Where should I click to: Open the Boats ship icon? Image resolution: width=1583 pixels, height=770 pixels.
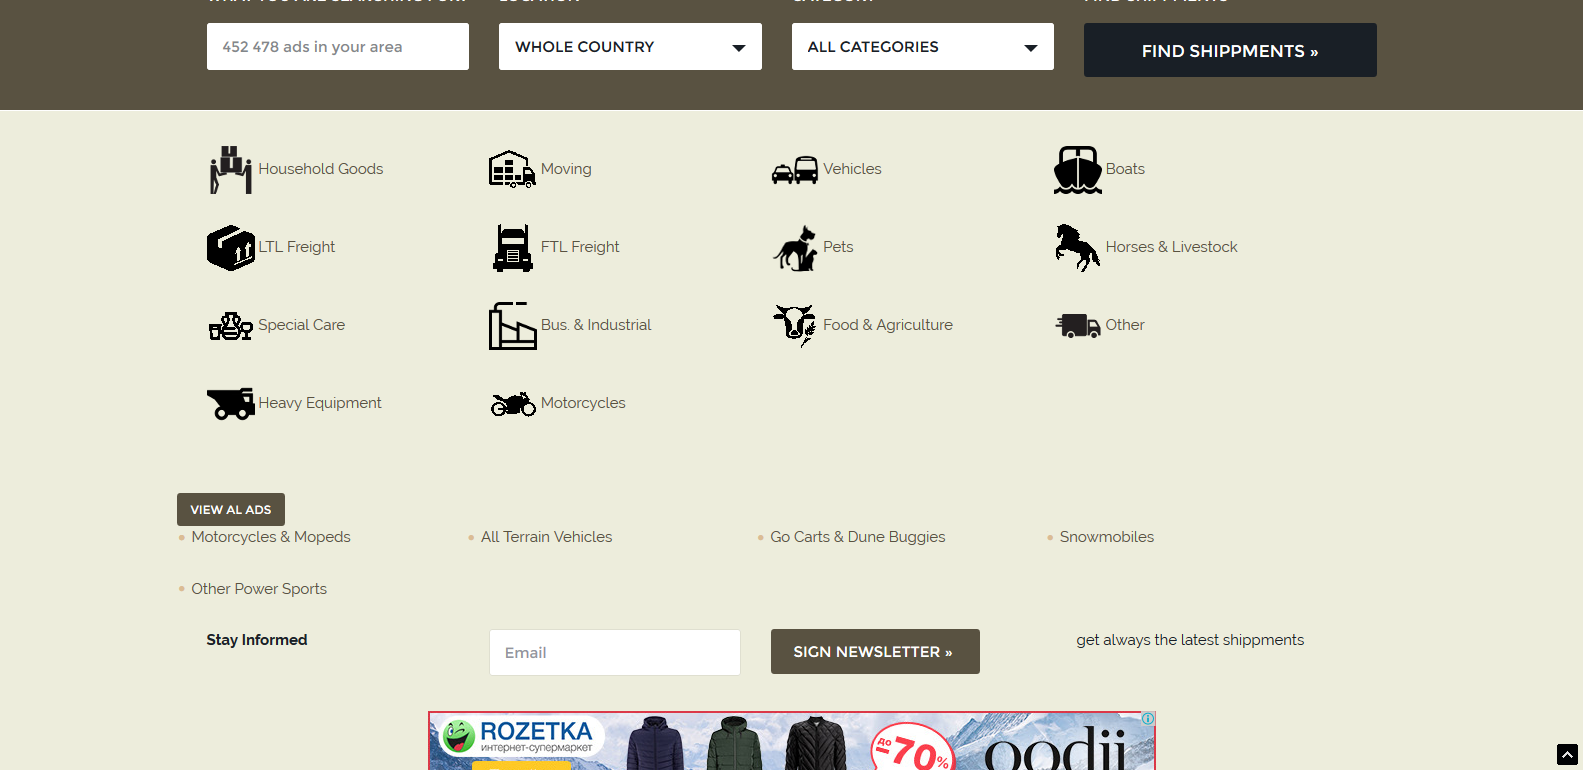pyautogui.click(x=1077, y=169)
